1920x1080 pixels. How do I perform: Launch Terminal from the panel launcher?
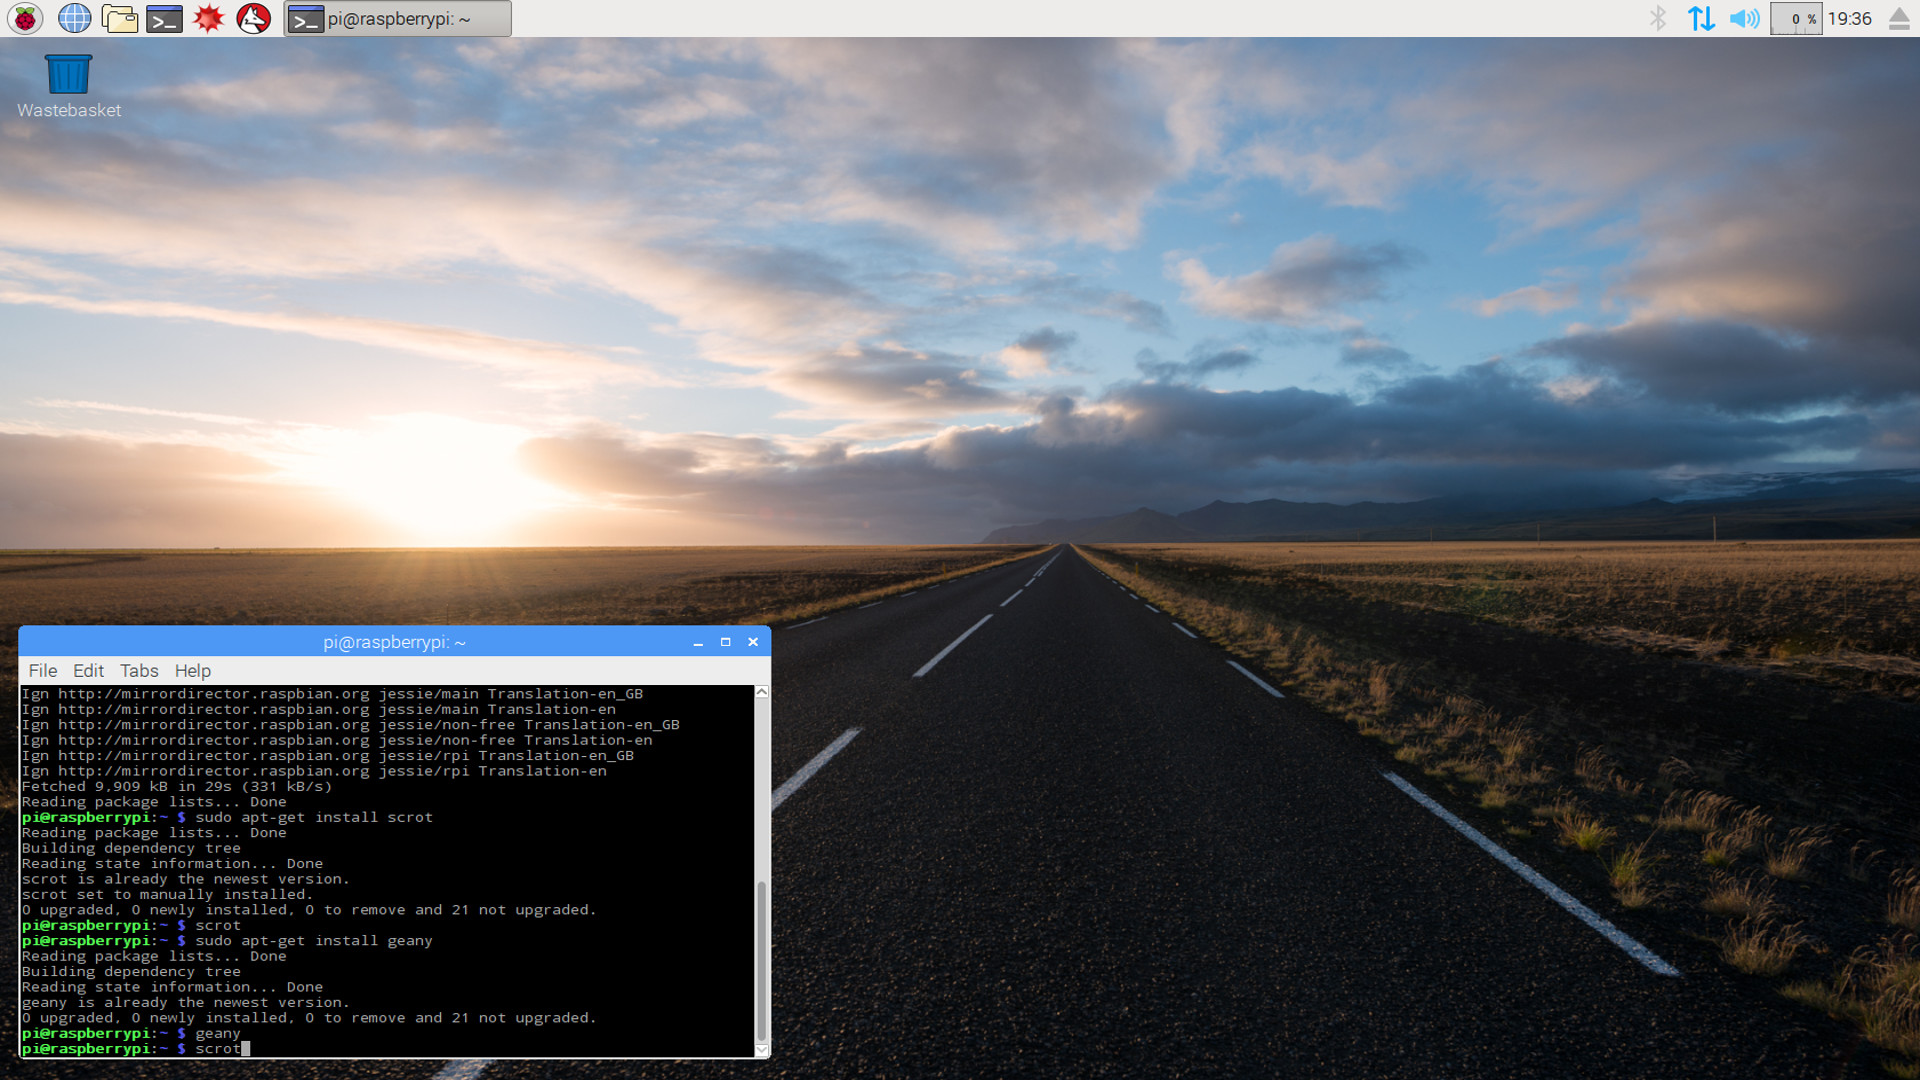click(164, 18)
